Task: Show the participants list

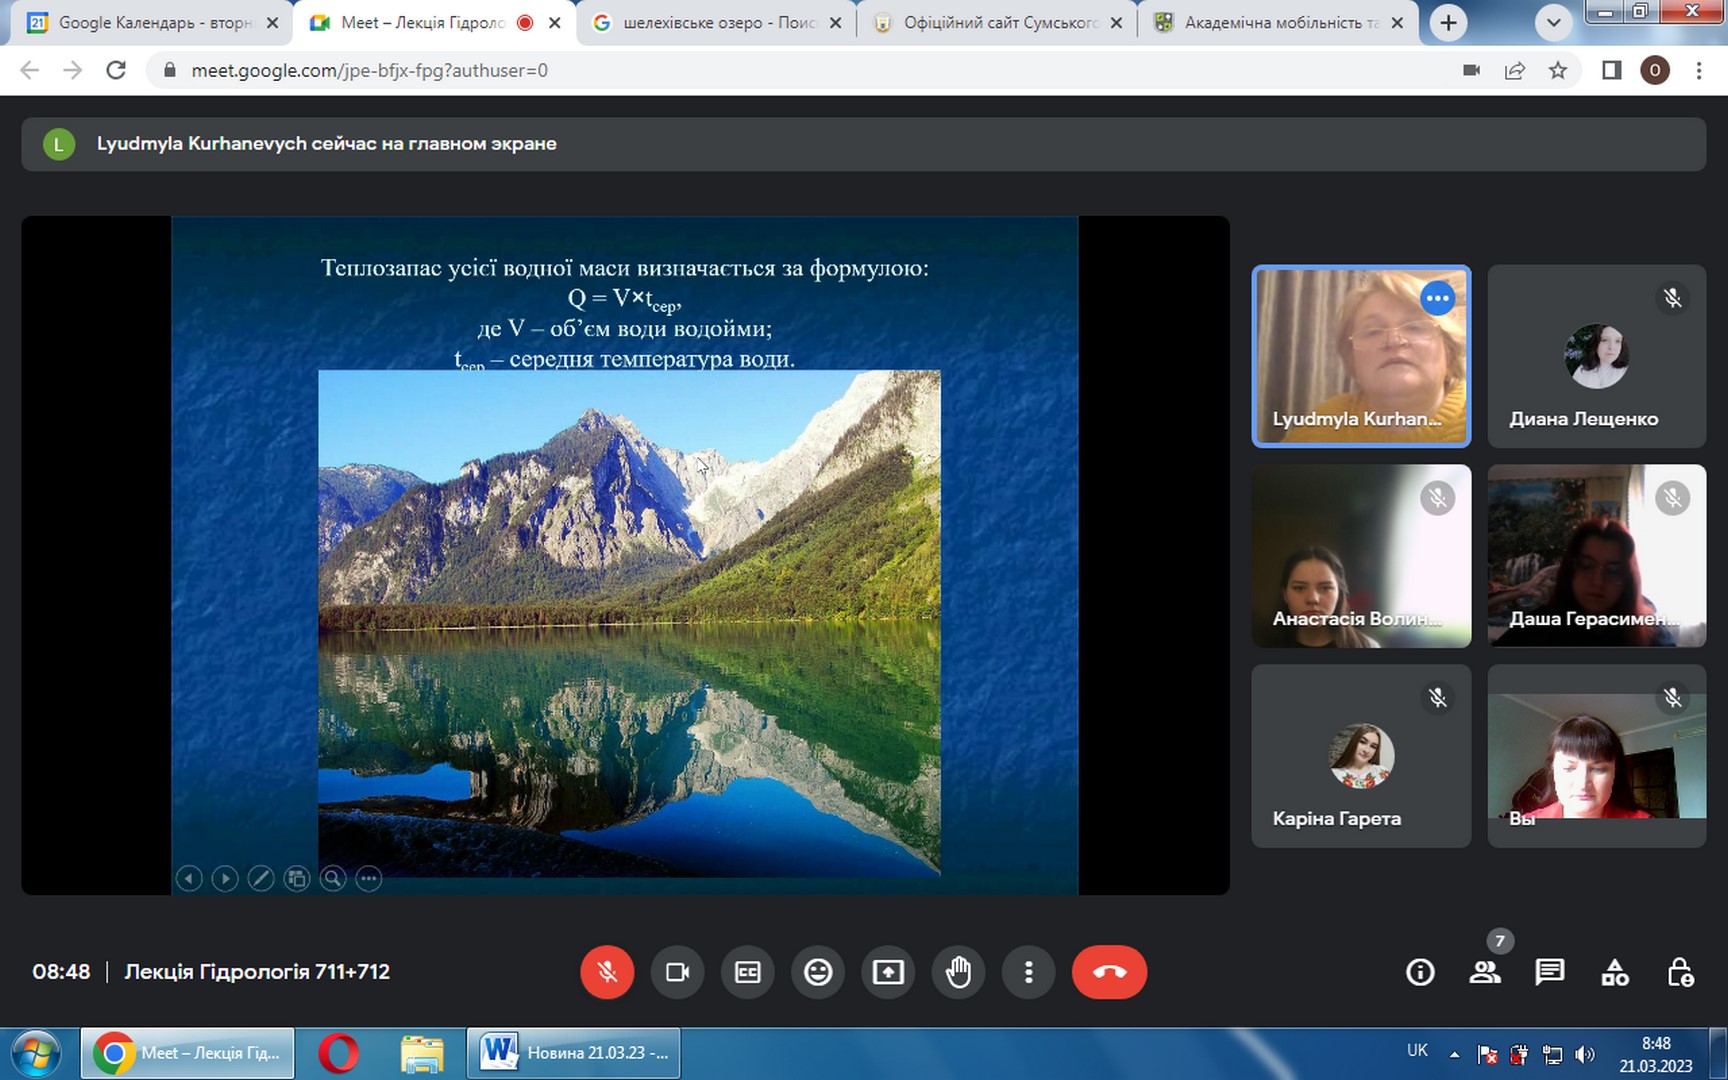Action: pyautogui.click(x=1485, y=972)
